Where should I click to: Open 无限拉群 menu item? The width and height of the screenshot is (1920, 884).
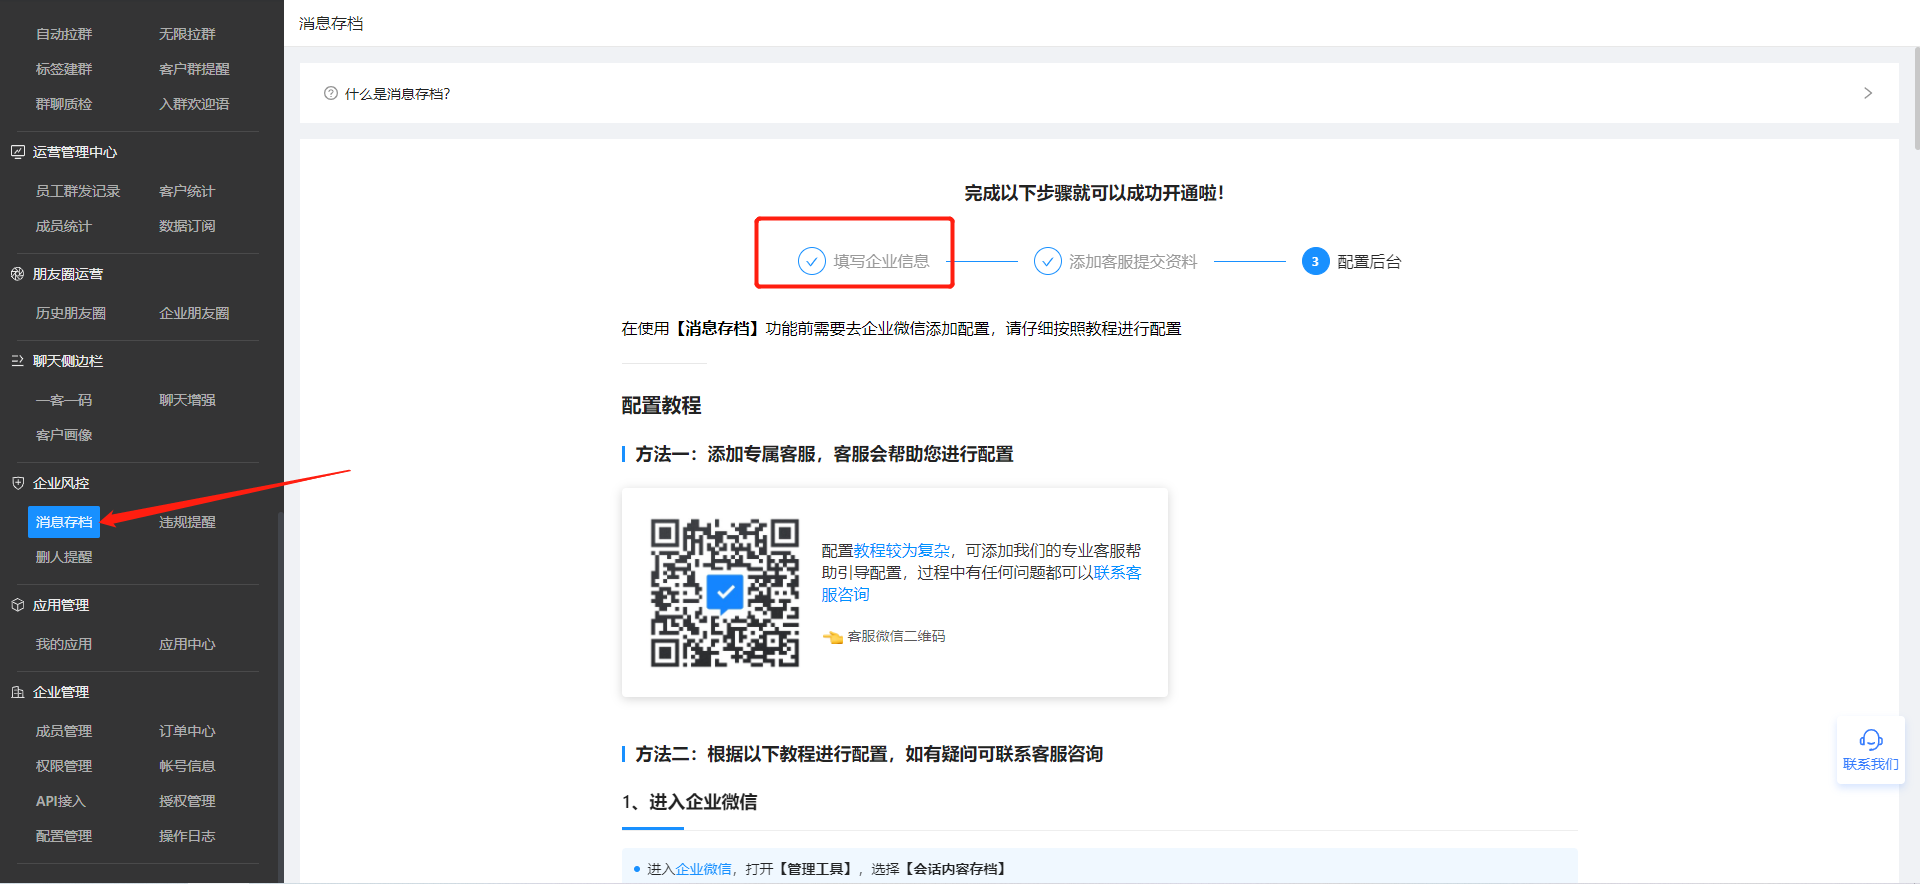coord(187,34)
